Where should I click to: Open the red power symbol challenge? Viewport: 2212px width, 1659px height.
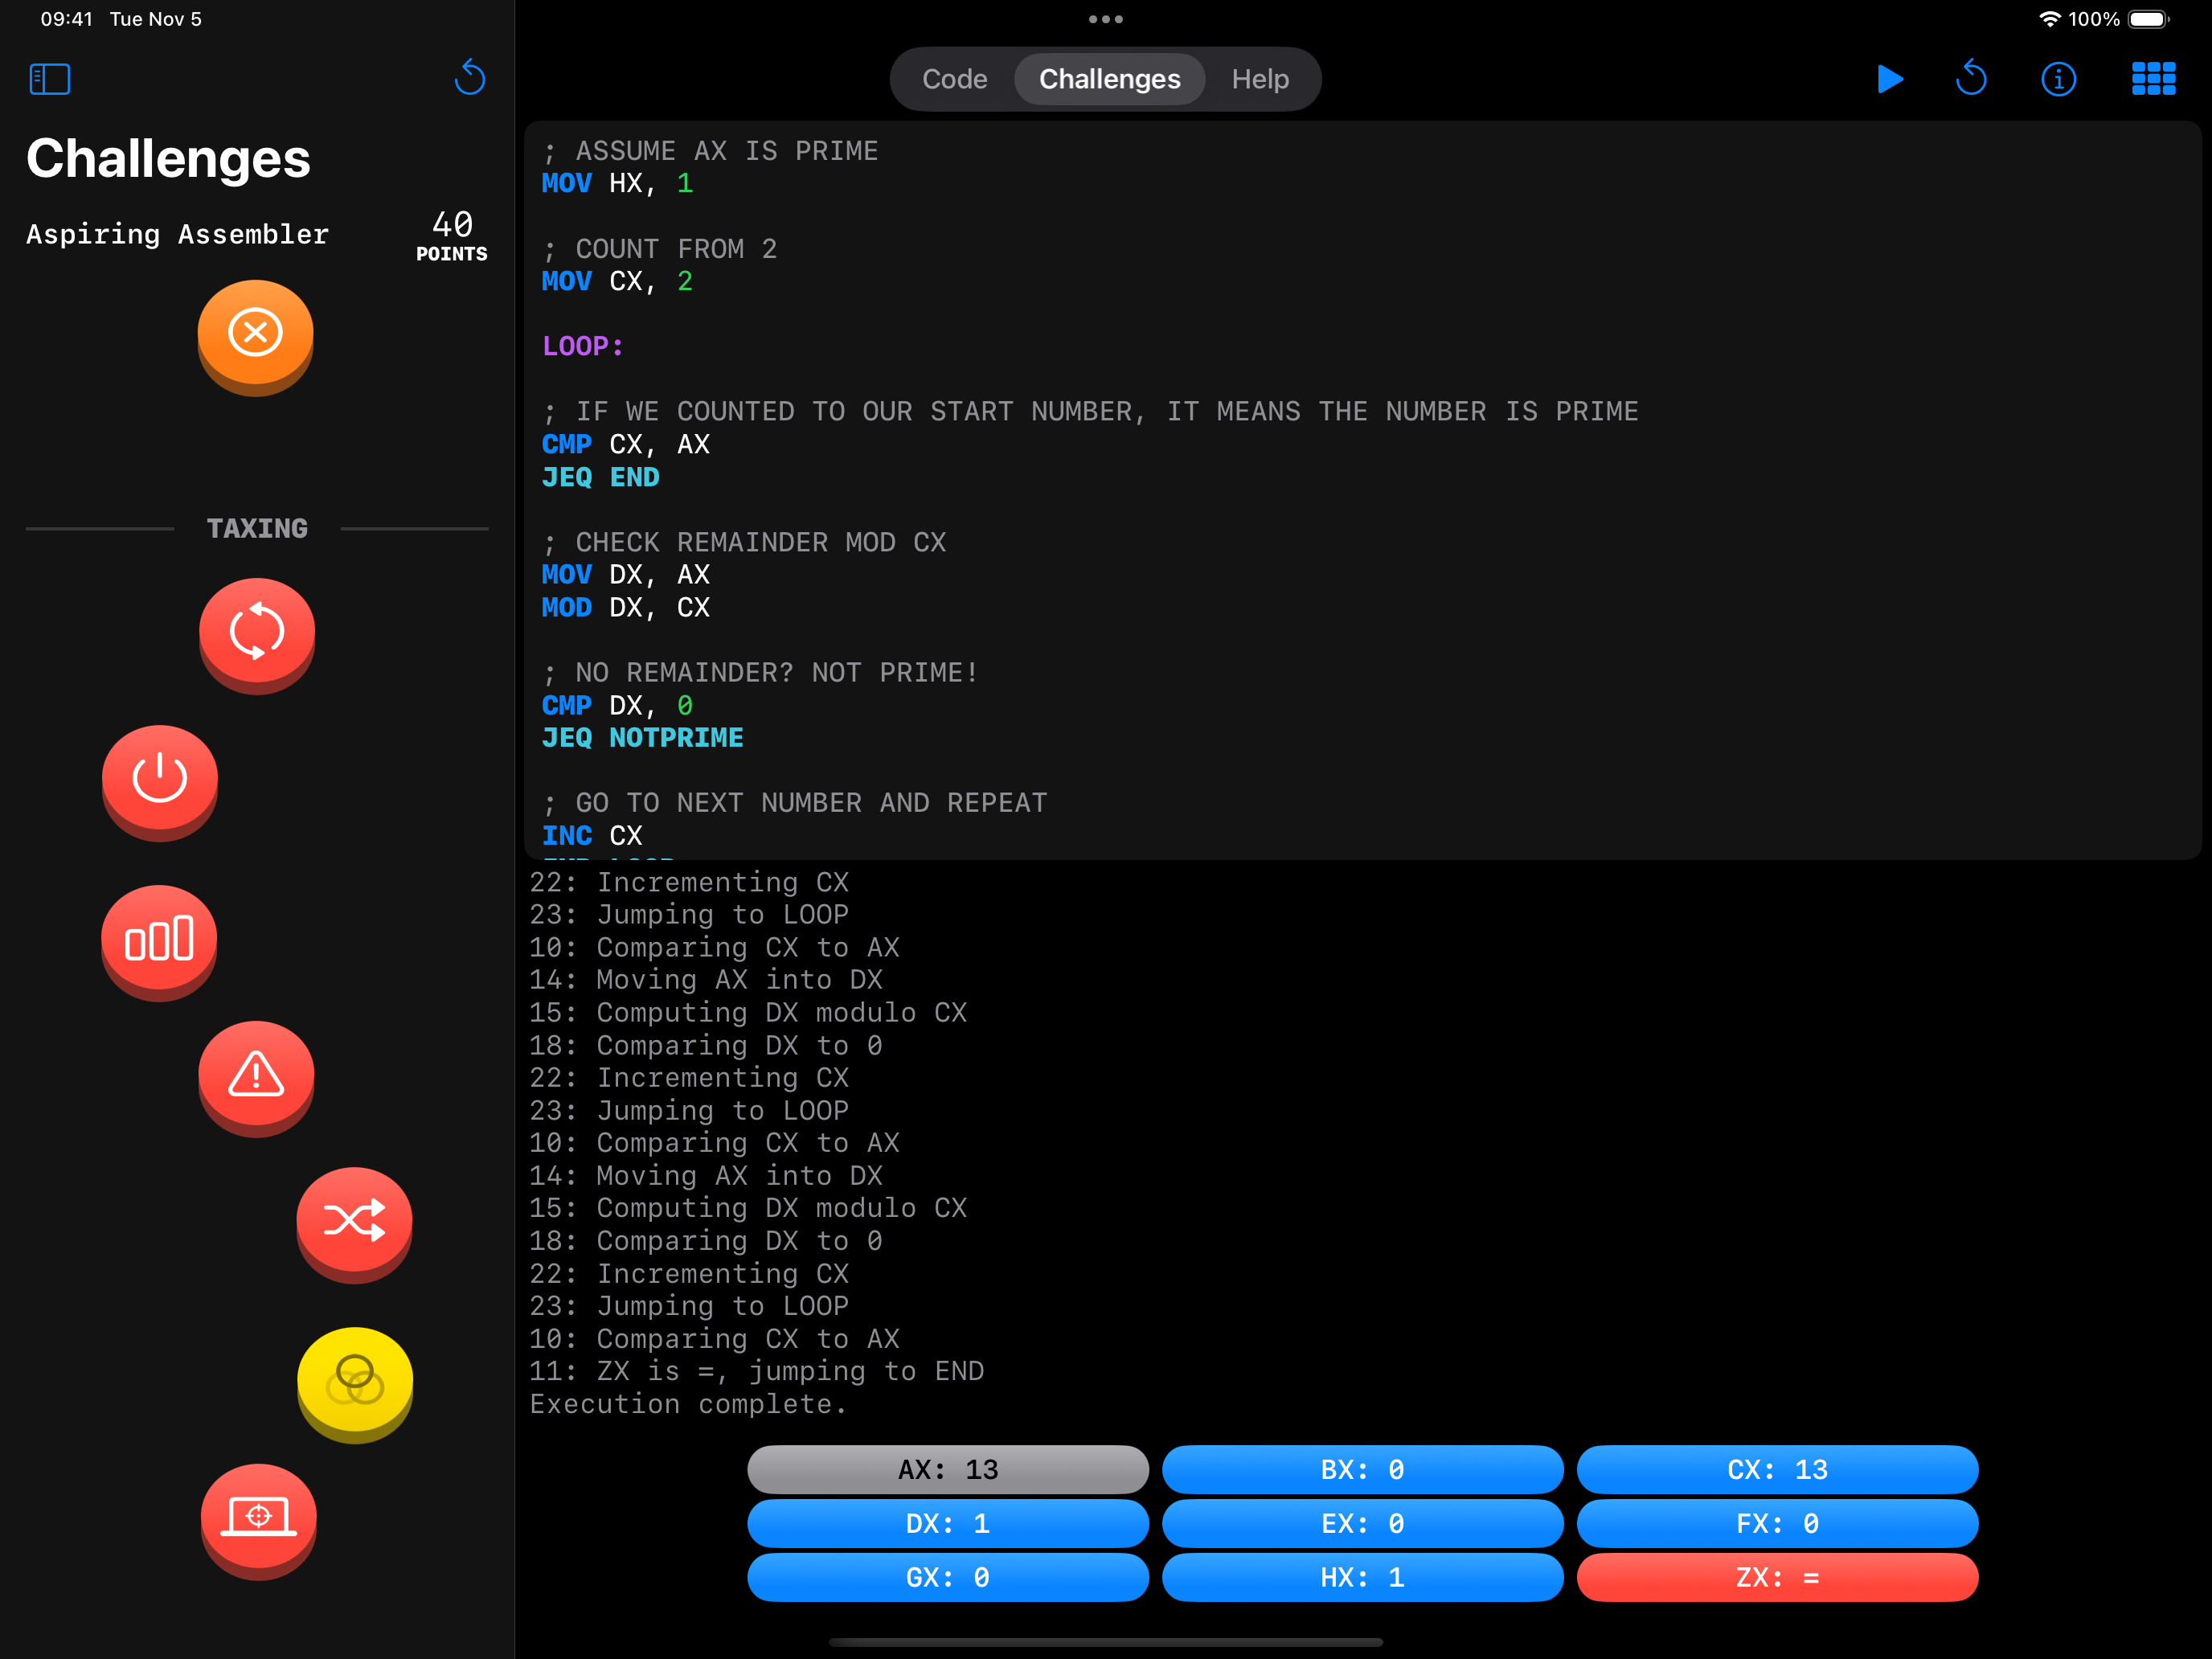coord(160,782)
